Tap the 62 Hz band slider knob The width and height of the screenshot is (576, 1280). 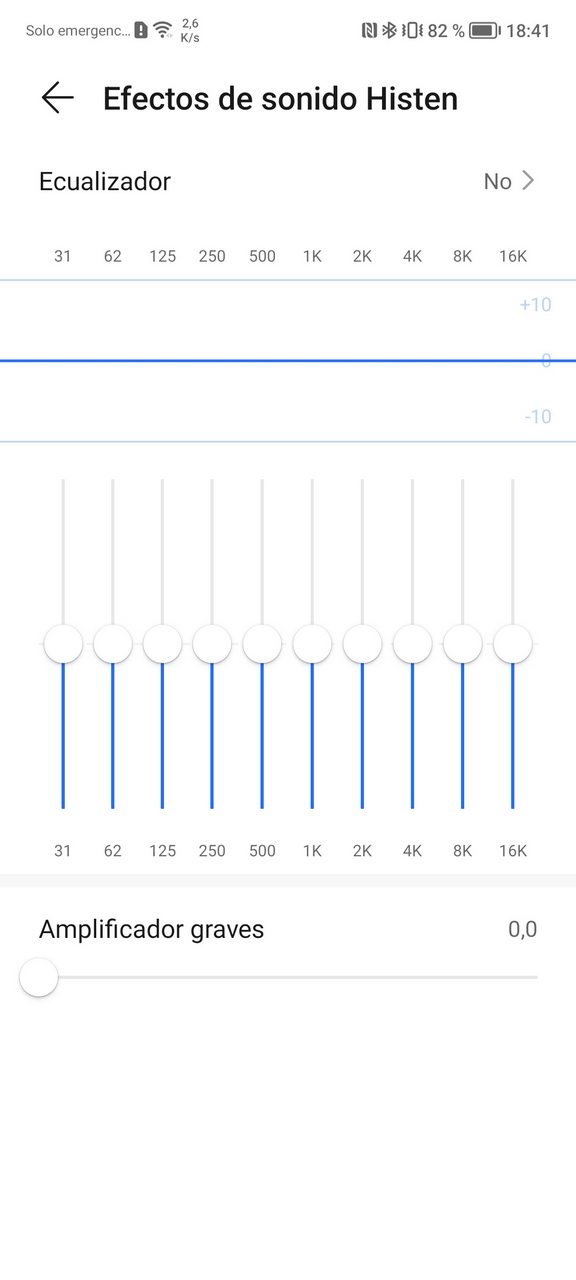click(x=113, y=644)
